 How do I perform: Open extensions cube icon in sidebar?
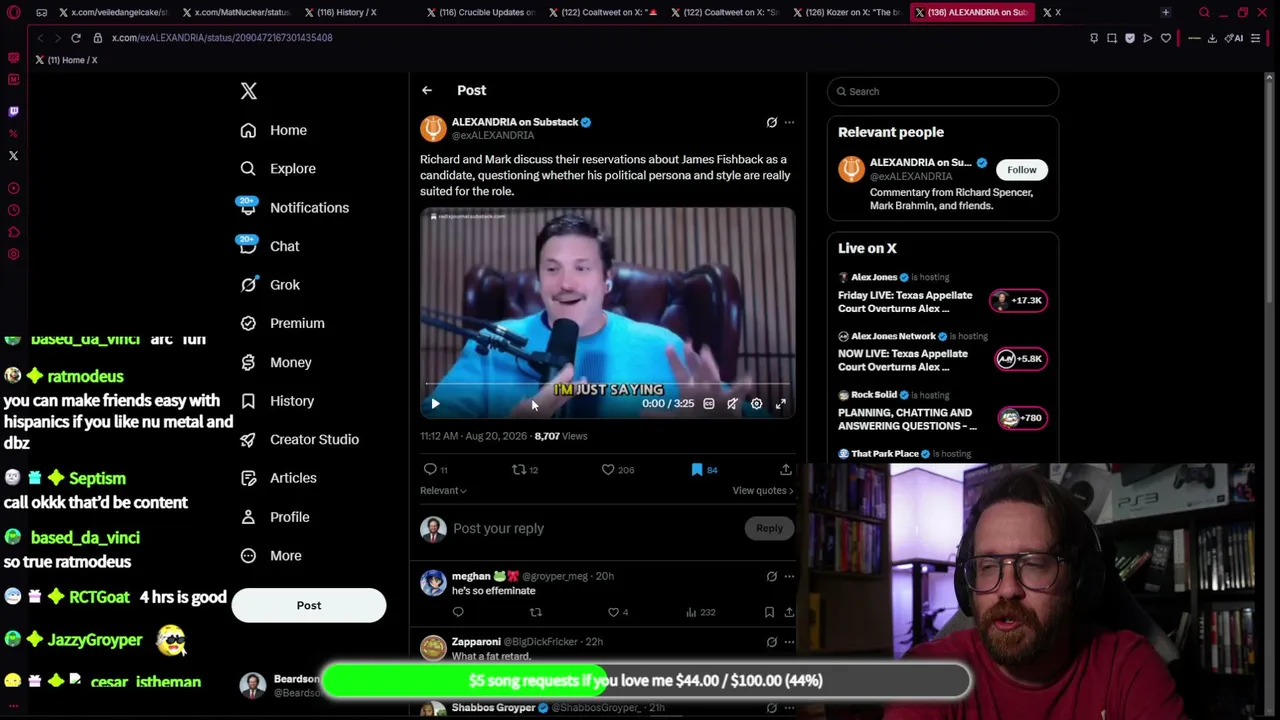point(13,232)
